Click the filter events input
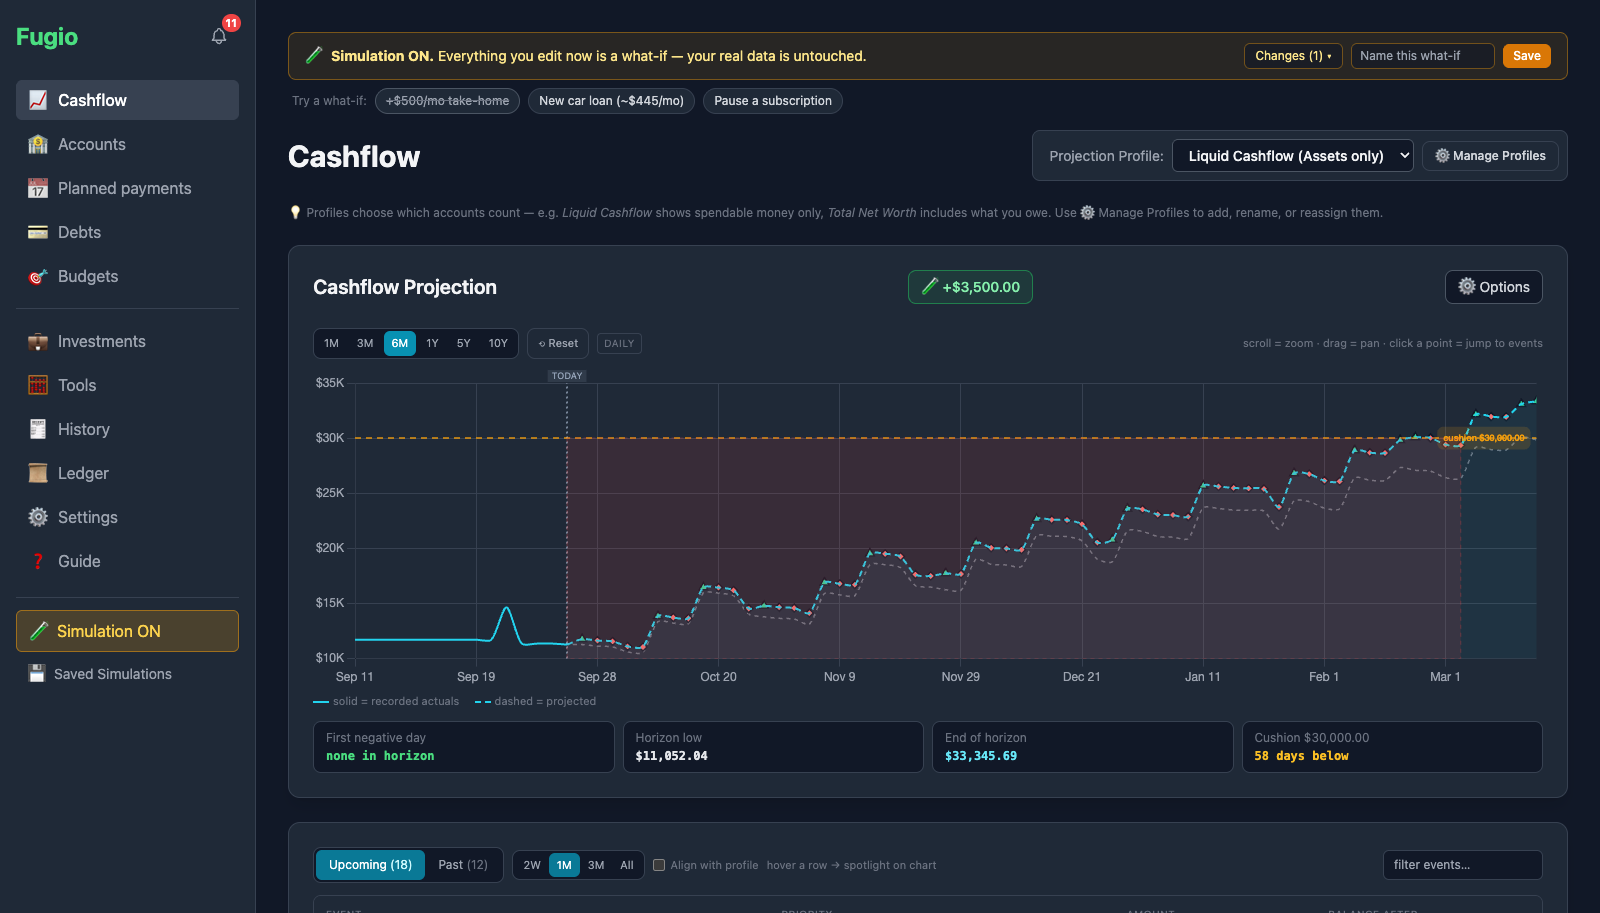 click(x=1462, y=865)
